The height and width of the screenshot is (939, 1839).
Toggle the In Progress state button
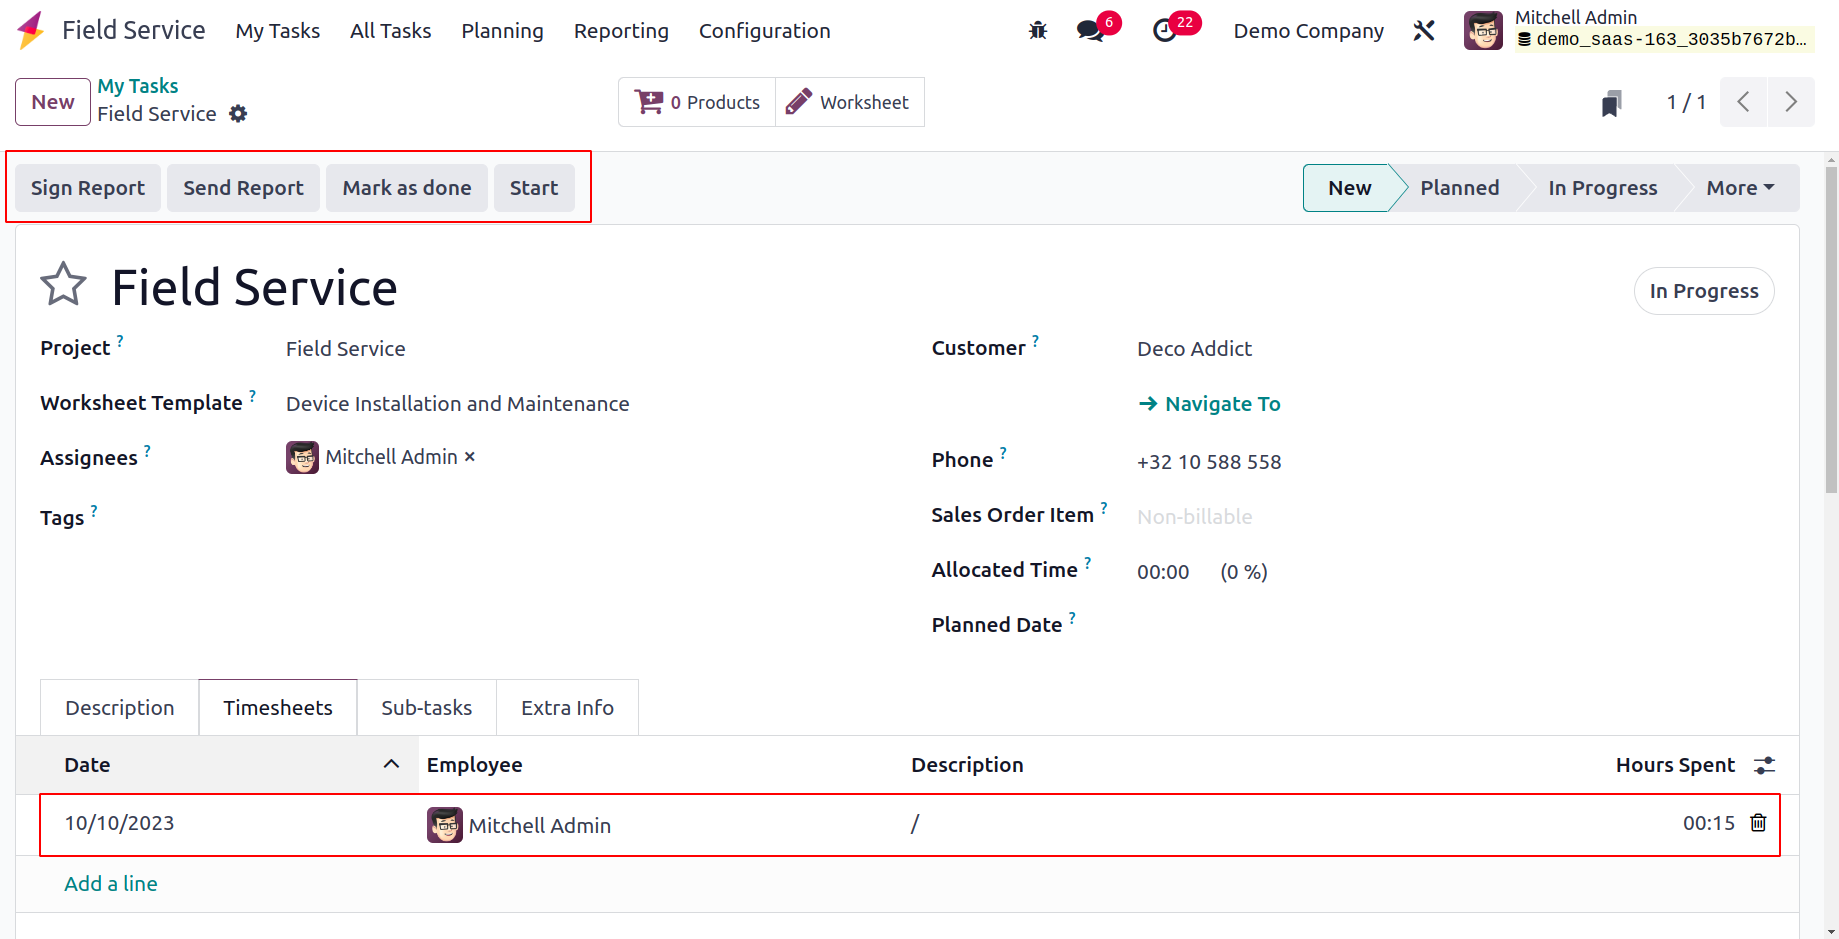pos(1703,291)
